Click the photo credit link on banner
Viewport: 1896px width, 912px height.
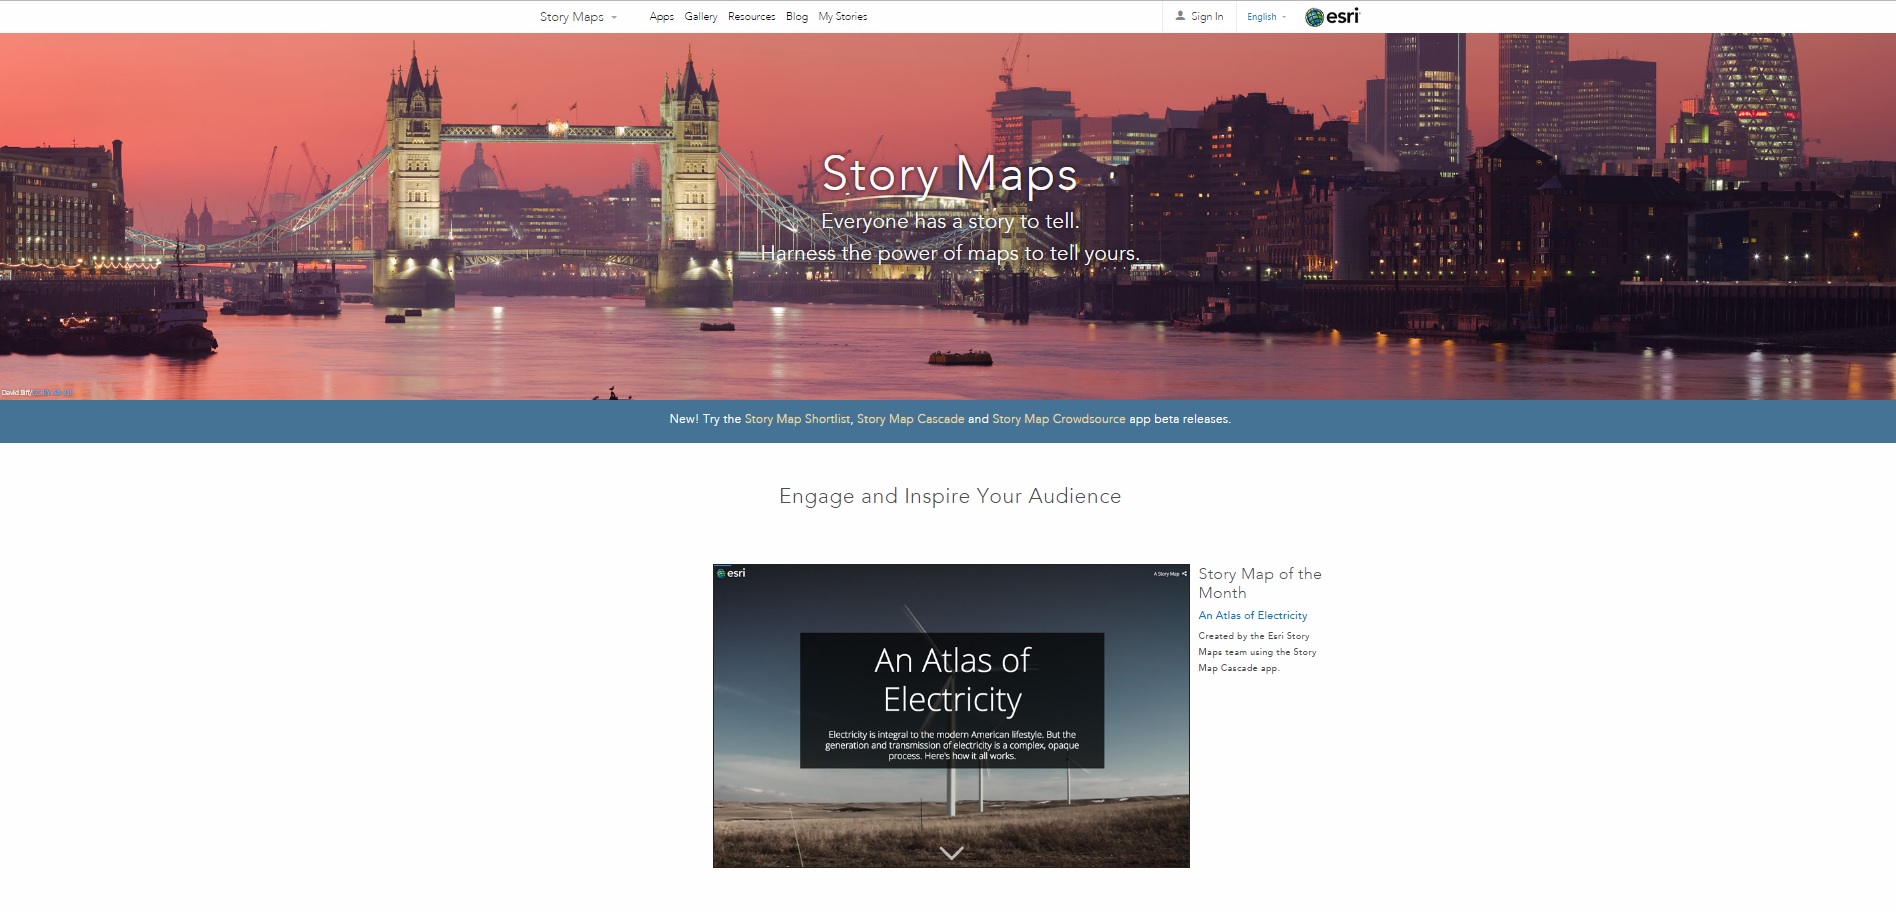click(x=52, y=392)
